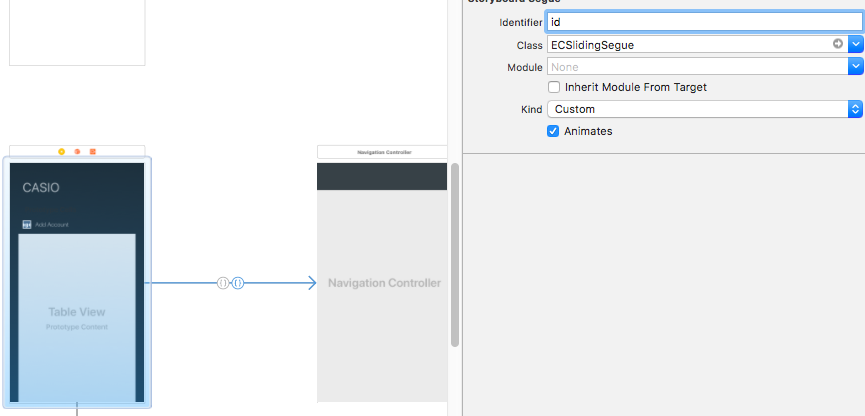Click the yellow view controller icon in scene dock
Screen dimensions: 865x416
(62, 151)
